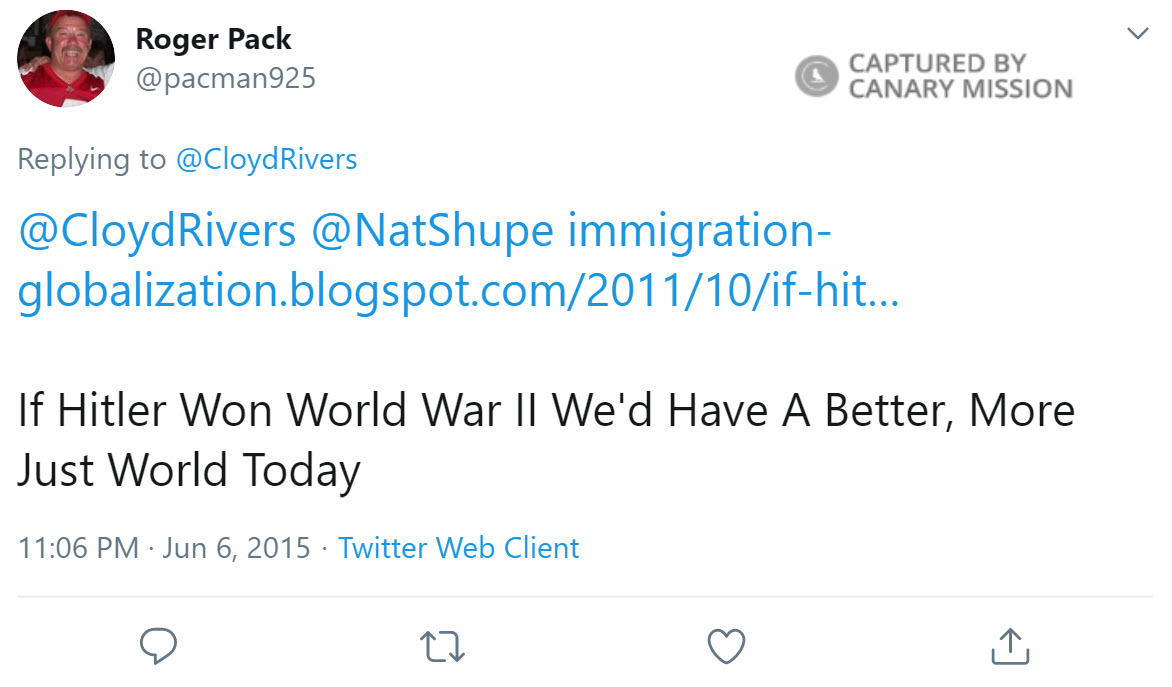Screen dimensions: 1172x687
Task: Open the Twitter Web Client source link
Action: [458, 548]
